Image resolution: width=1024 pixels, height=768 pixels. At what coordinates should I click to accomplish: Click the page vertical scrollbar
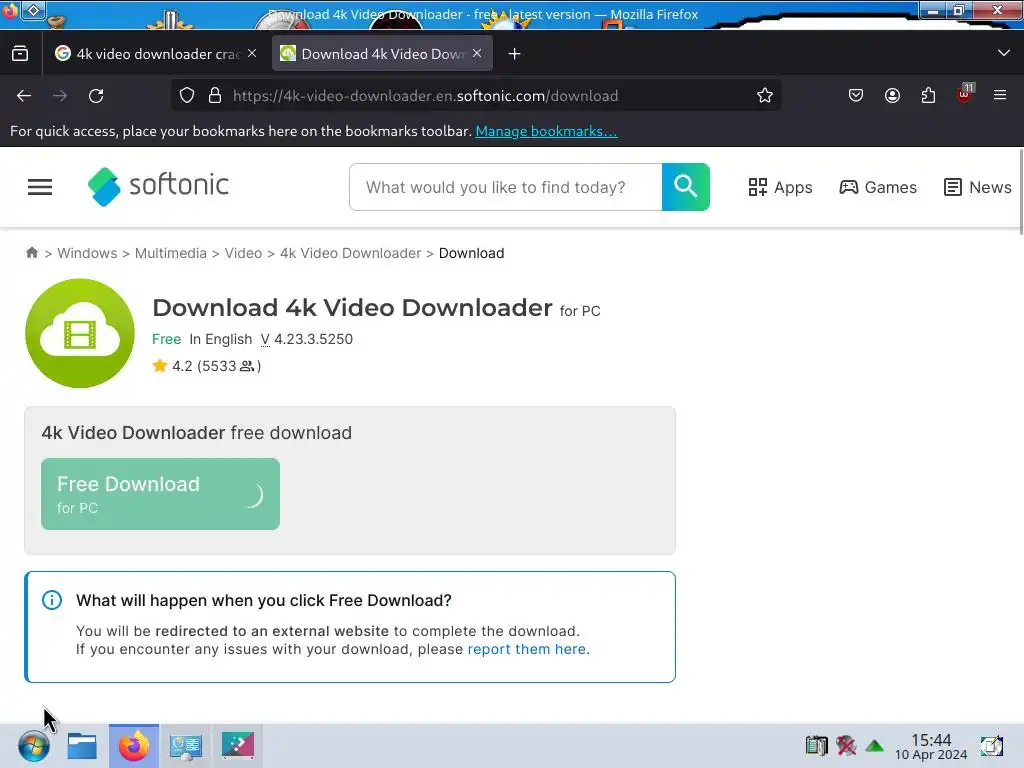pyautogui.click(x=1020, y=191)
